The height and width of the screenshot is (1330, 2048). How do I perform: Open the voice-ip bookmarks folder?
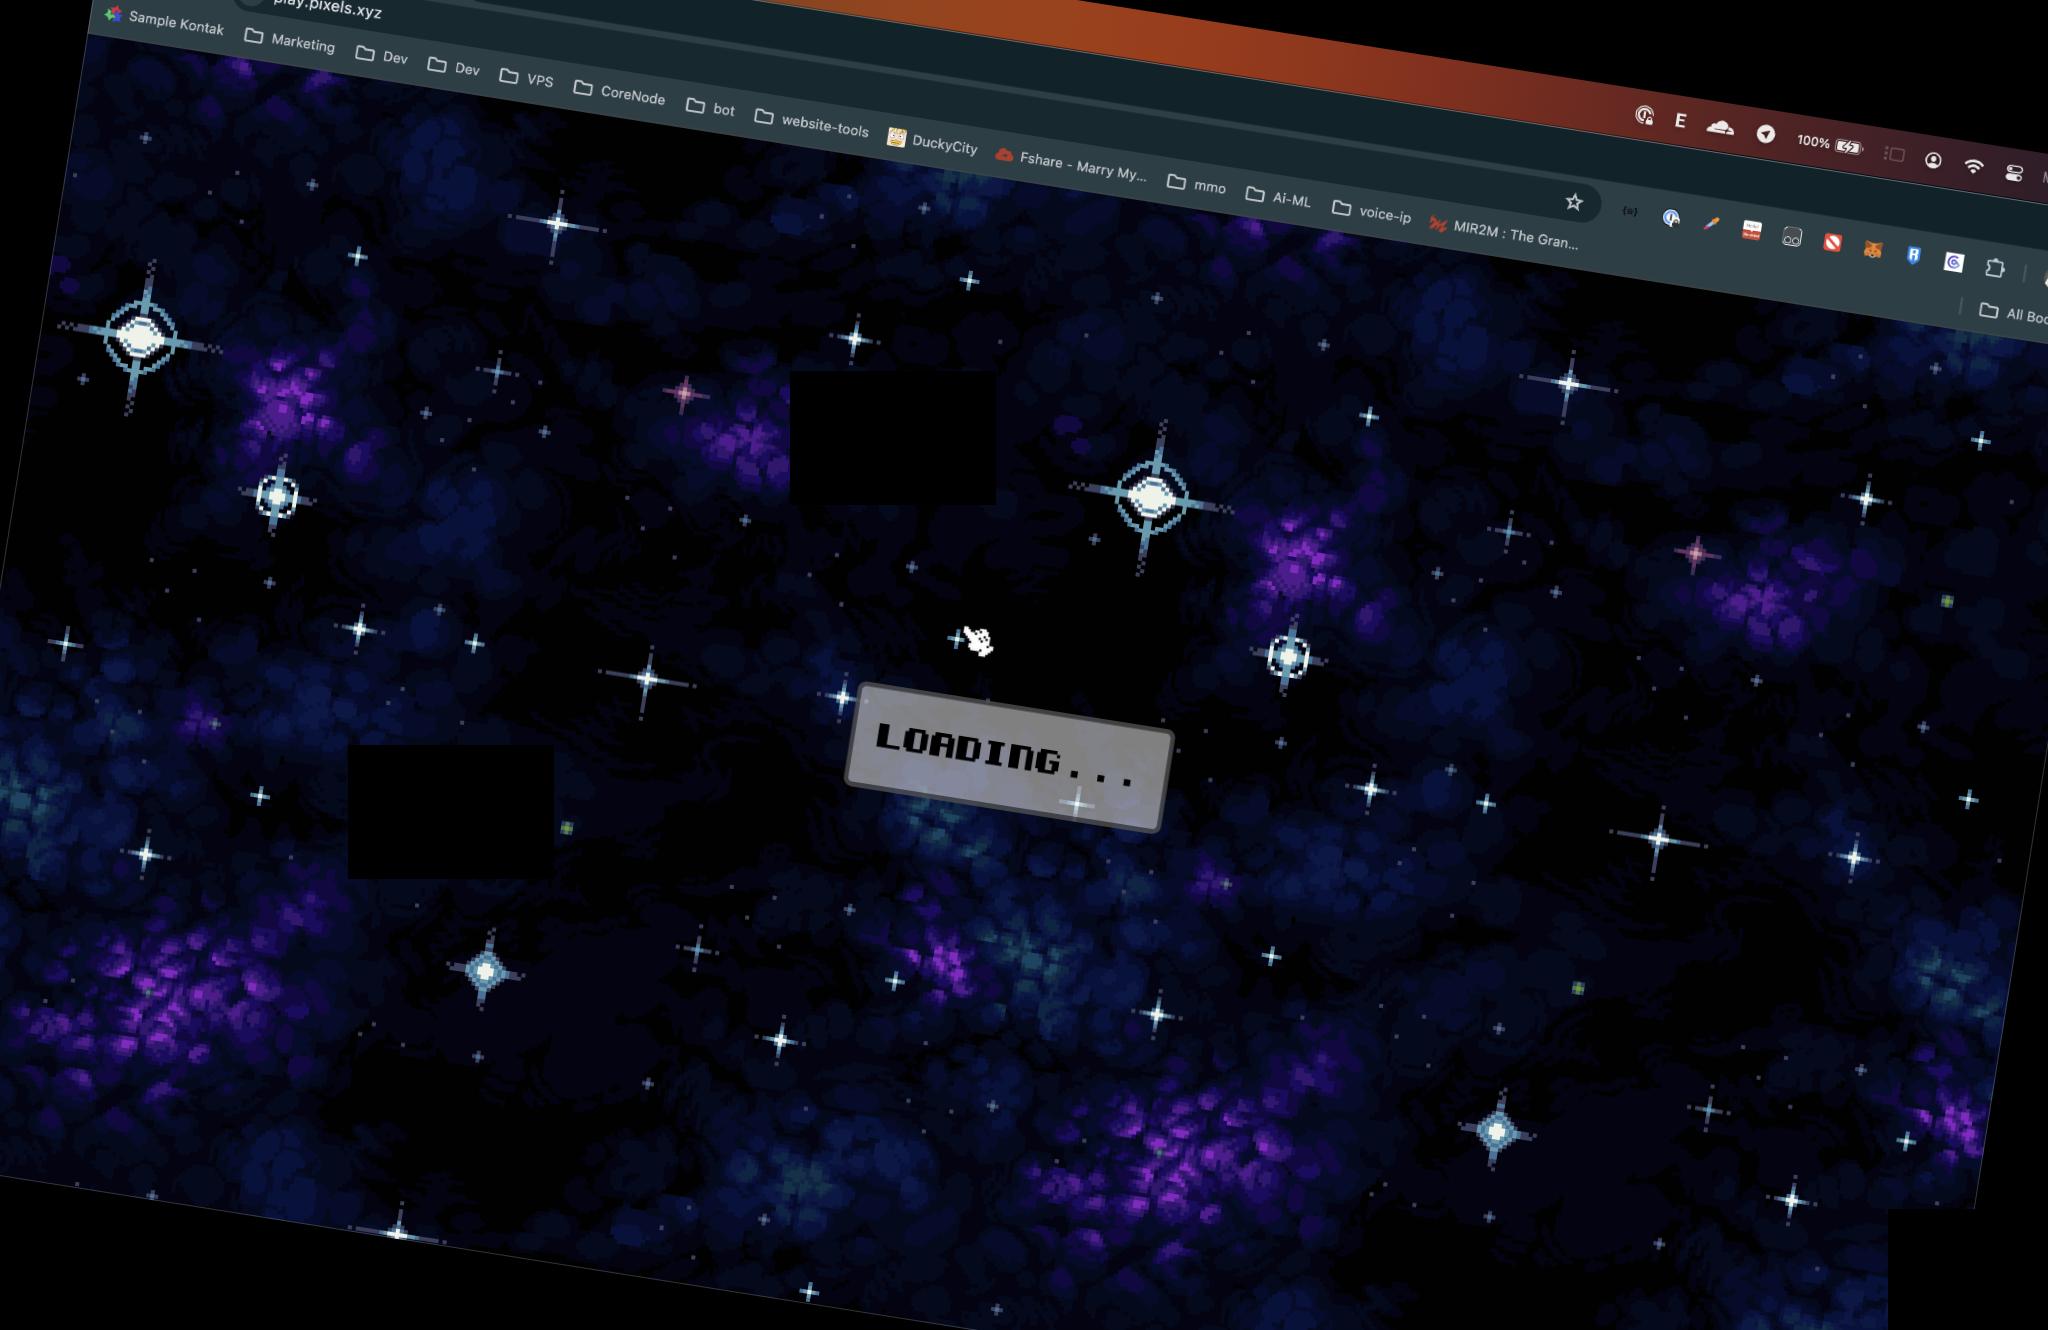[x=1372, y=212]
